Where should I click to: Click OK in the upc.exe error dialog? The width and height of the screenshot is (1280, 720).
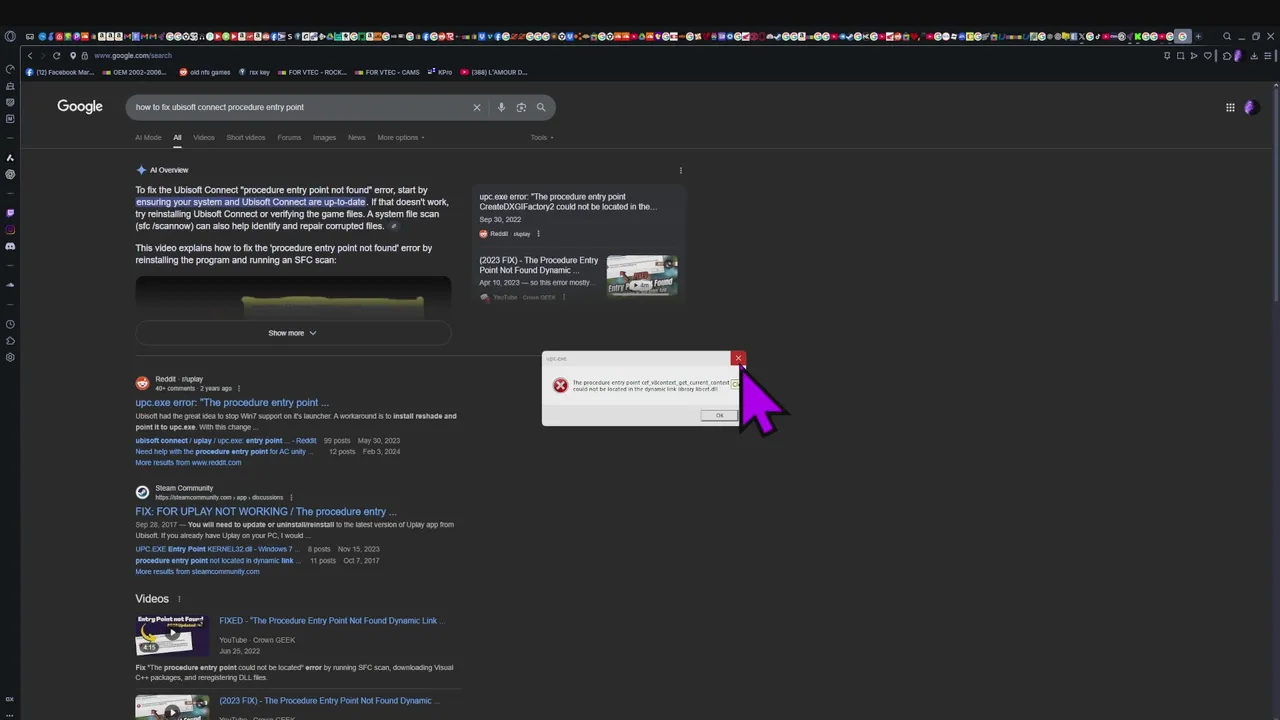(719, 415)
